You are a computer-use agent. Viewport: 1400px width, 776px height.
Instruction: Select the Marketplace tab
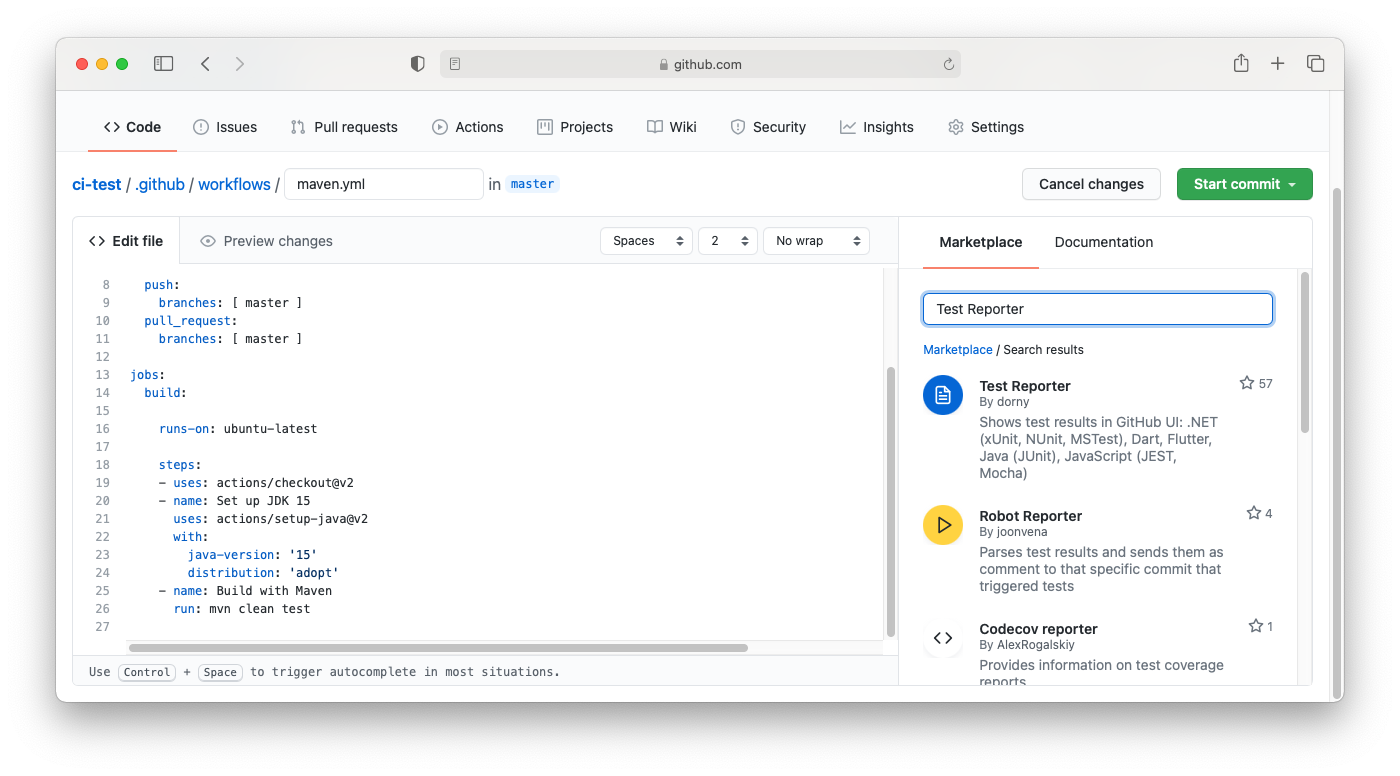coord(981,242)
